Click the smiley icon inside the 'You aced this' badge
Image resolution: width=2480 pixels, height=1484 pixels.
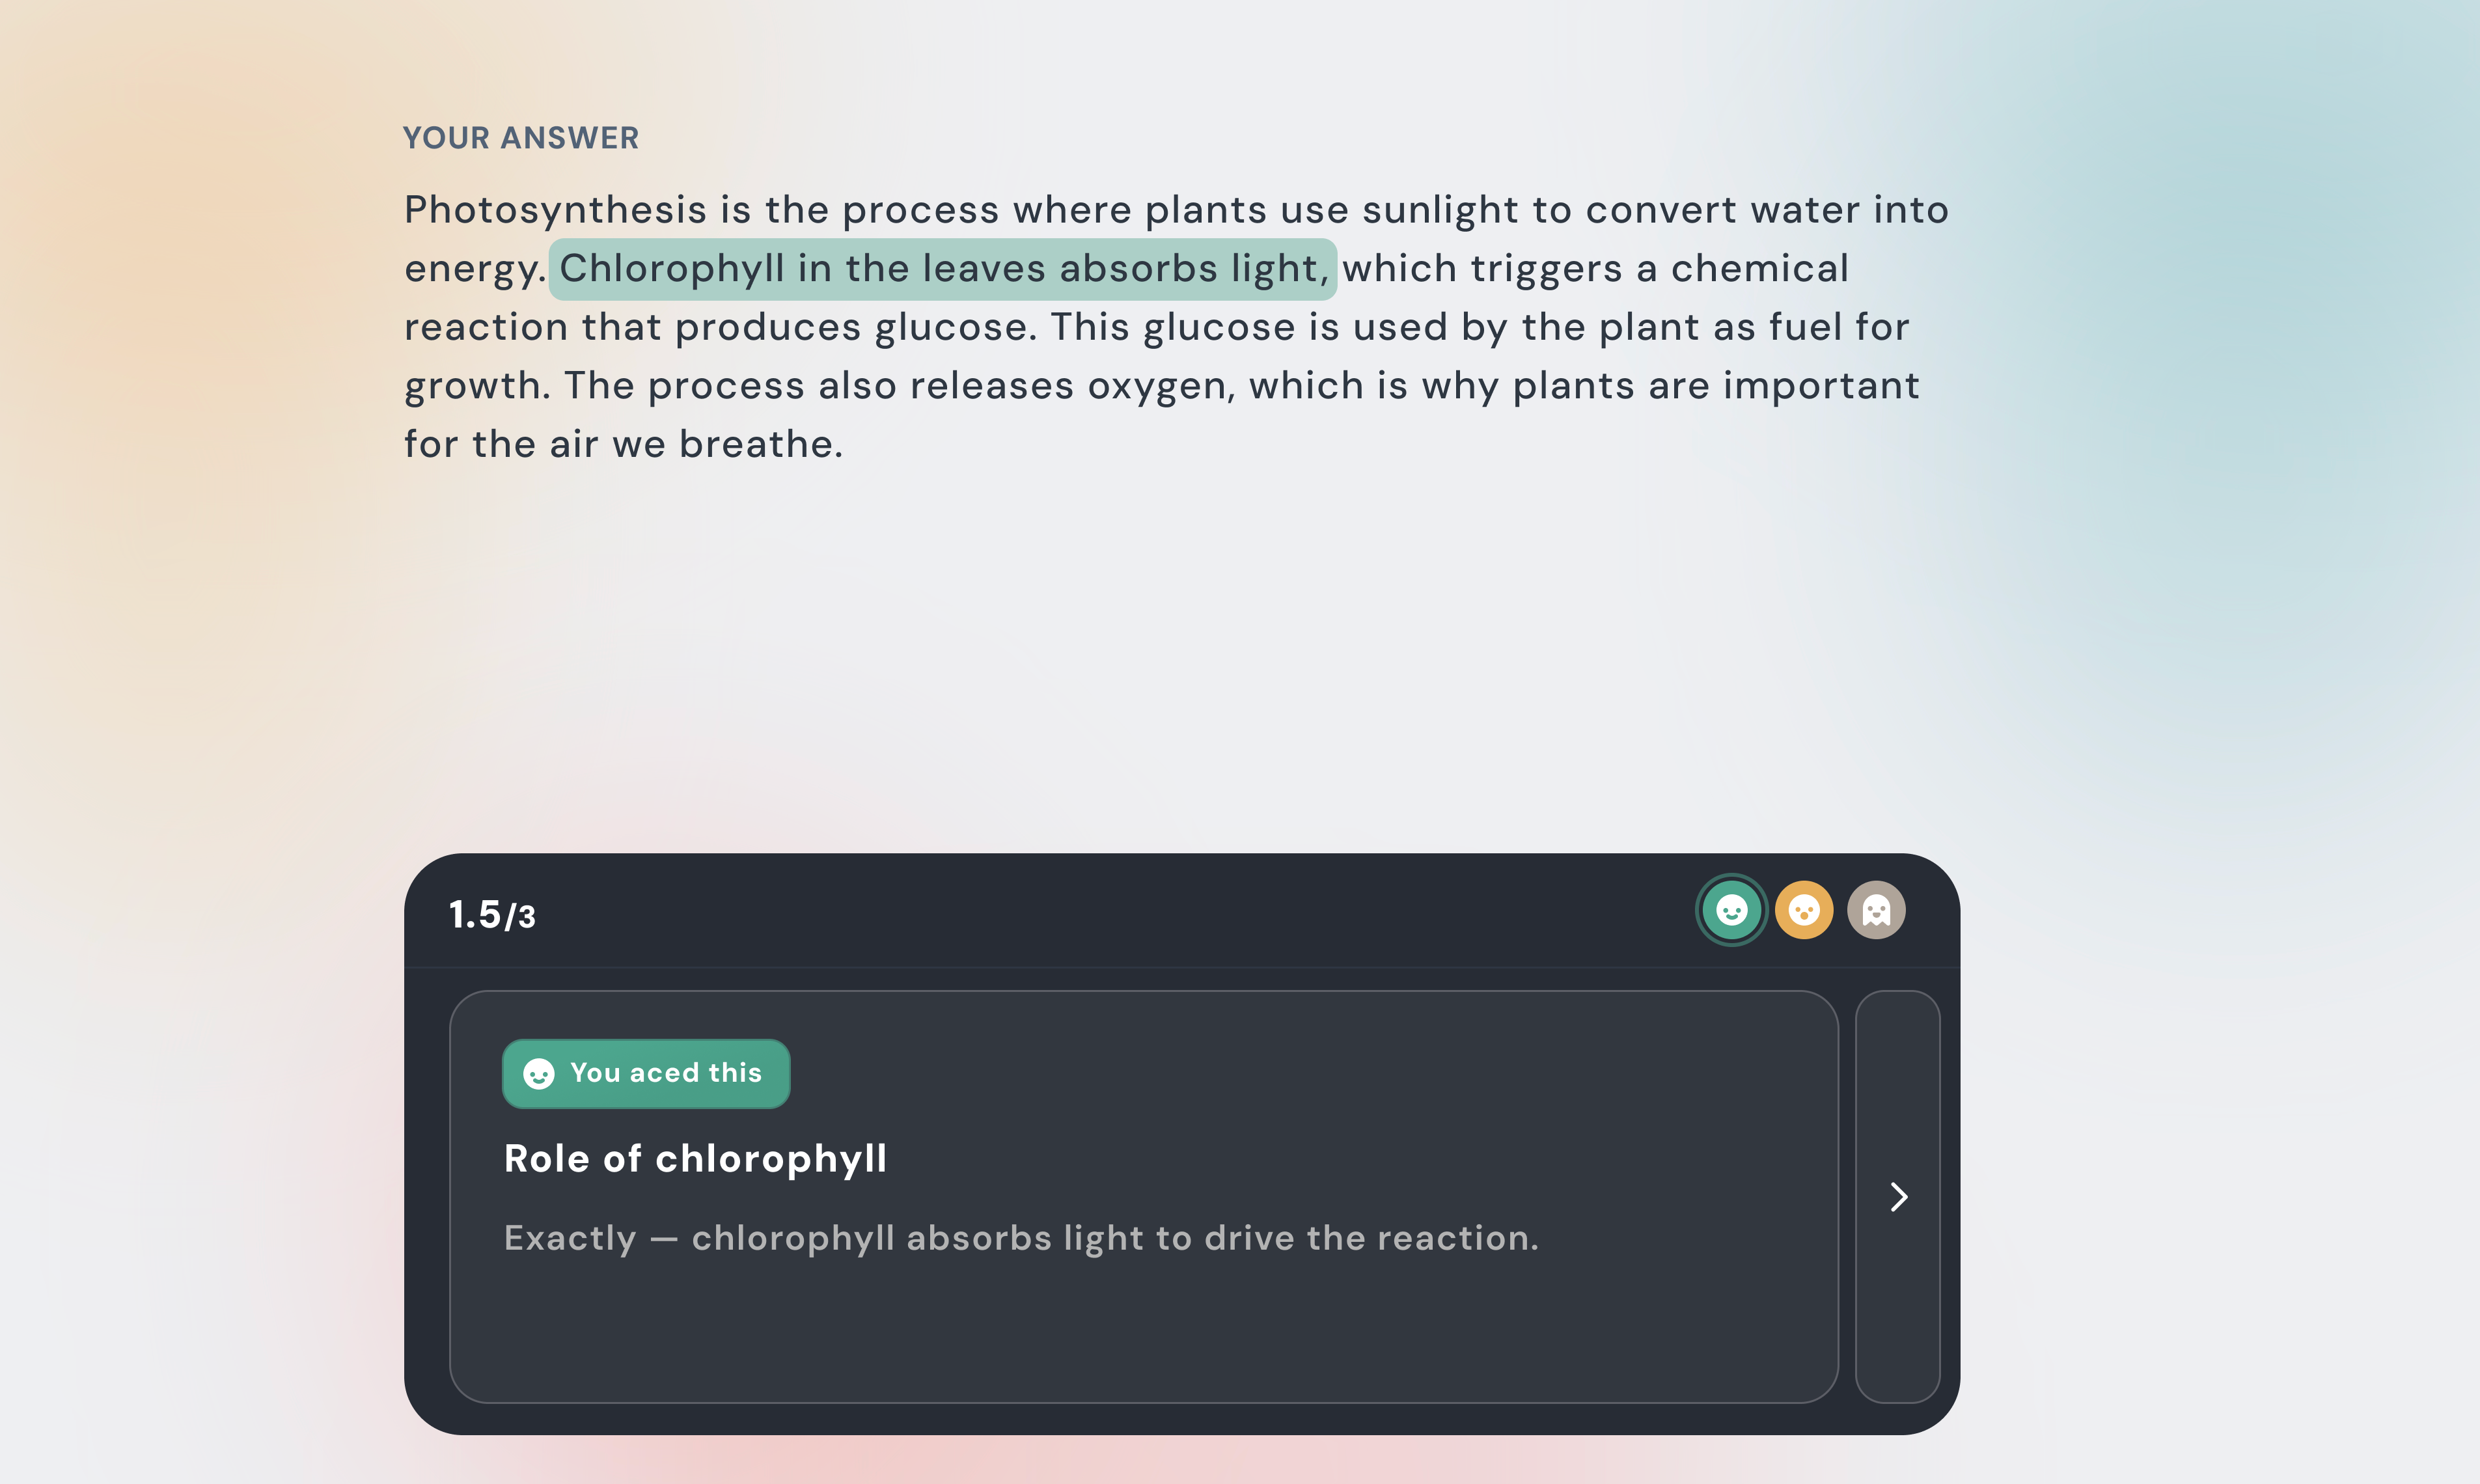point(539,1074)
